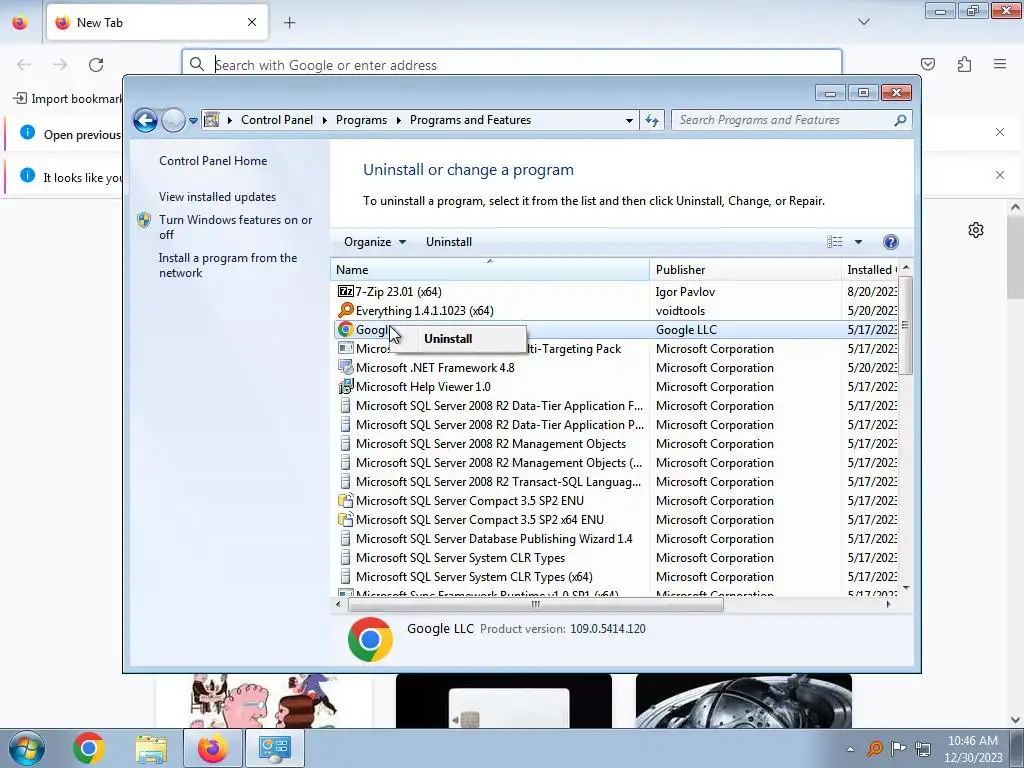Click the blue help icon
Viewport: 1024px width, 768px height.
[x=890, y=242]
